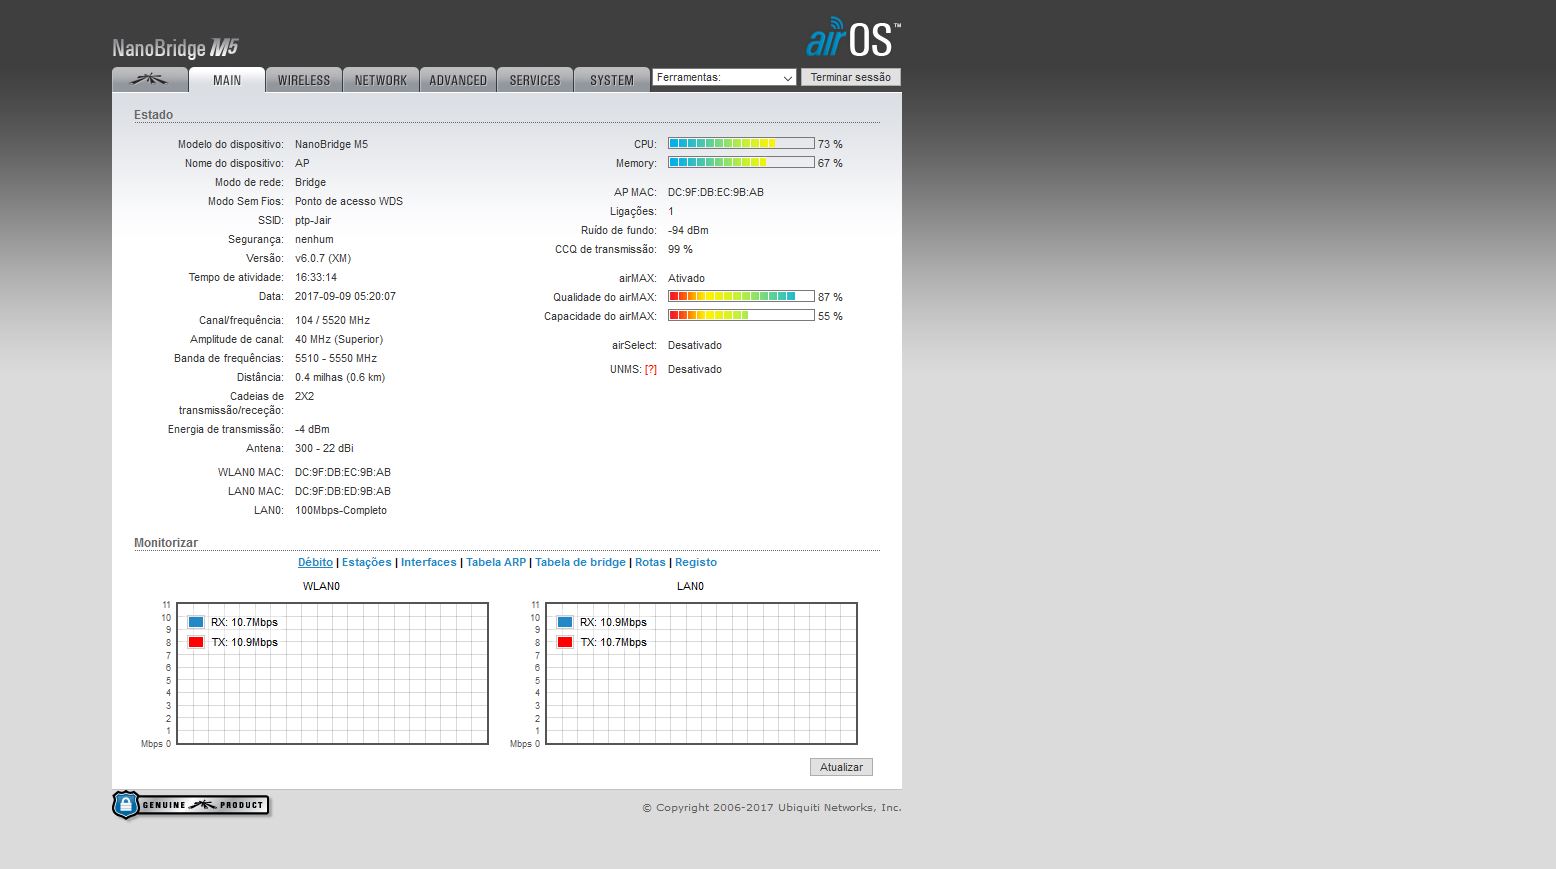1556x869 pixels.
Task: Click the Atualizar button
Action: pyautogui.click(x=841, y=767)
